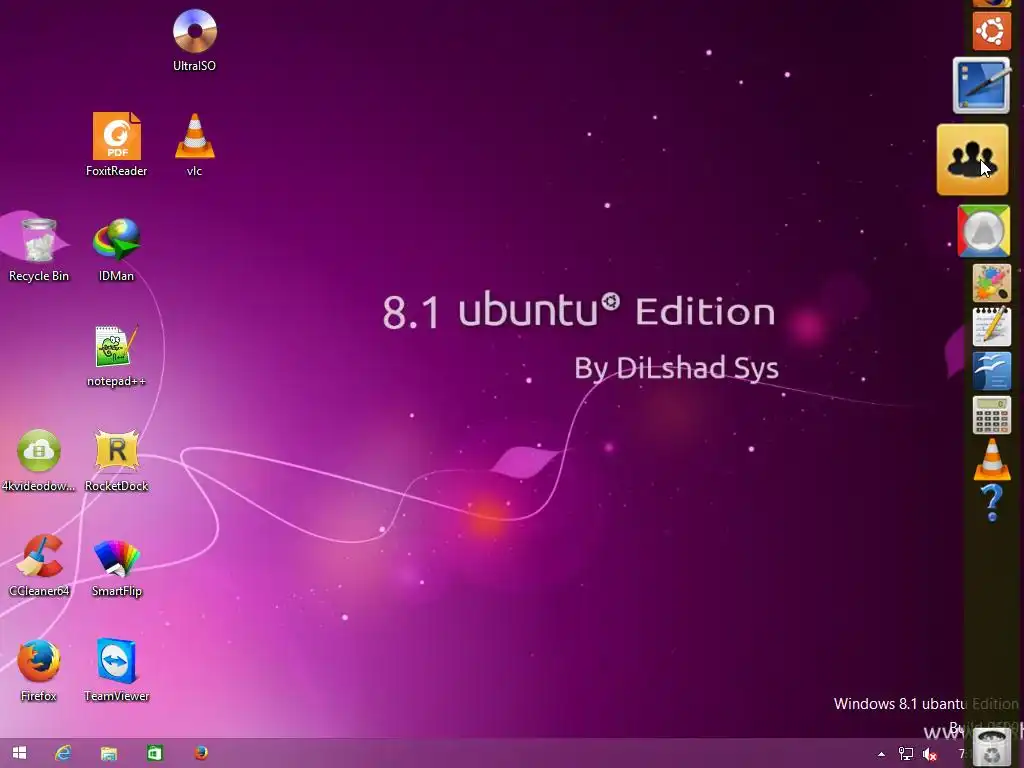The image size is (1024, 768).
Task: Launch notepad++ desktop shortcut
Action: click(116, 356)
